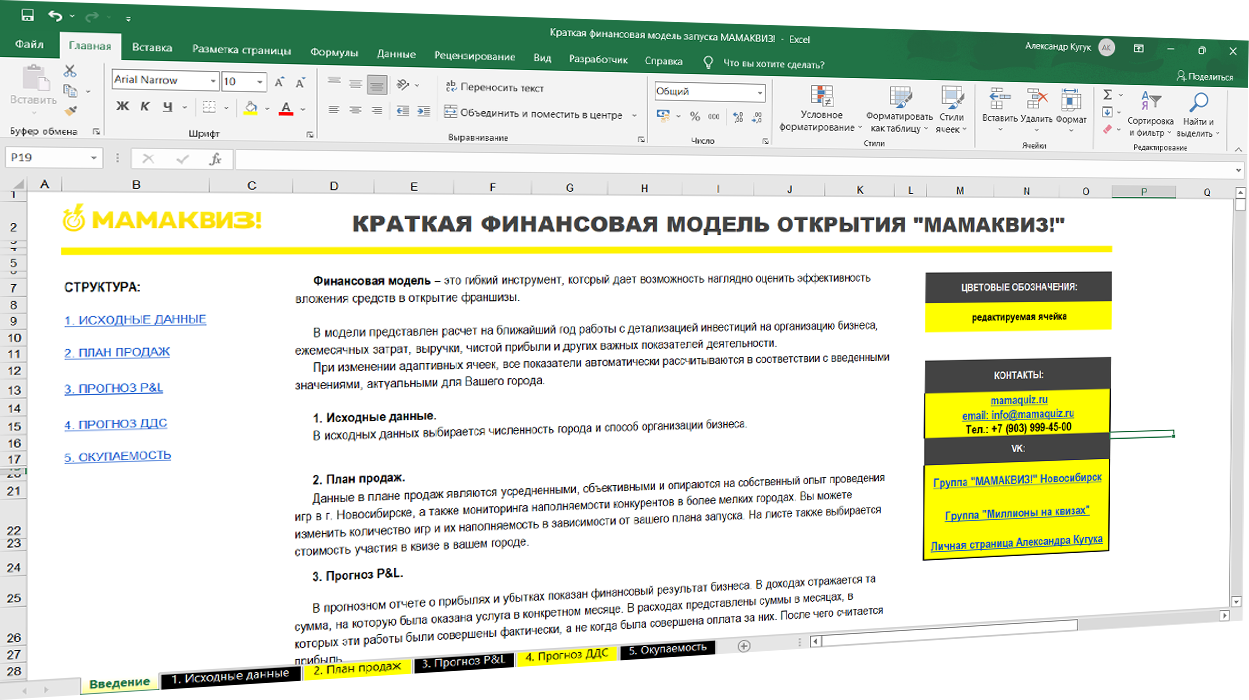The height and width of the screenshot is (700, 1249).
Task: Apply percent style to the cell
Action: [695, 117]
